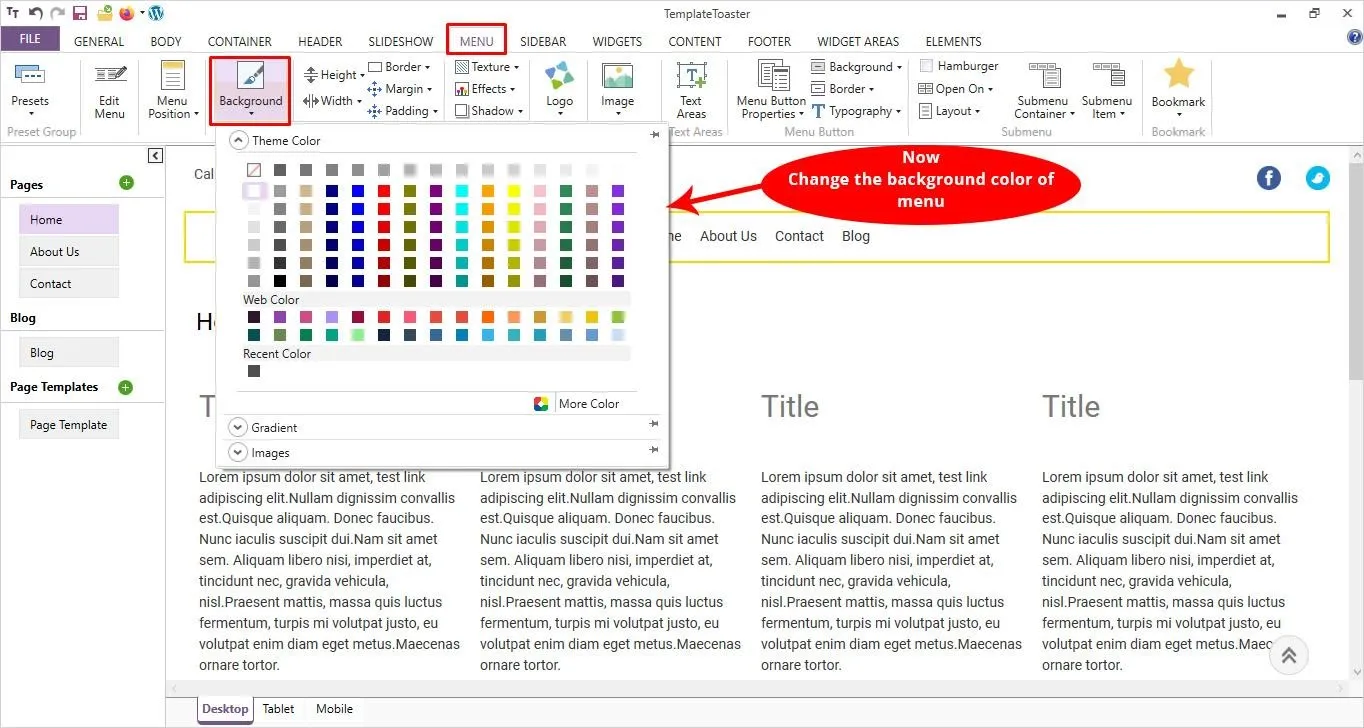The image size is (1364, 728).
Task: Open Menu Button Properties
Action: click(x=769, y=88)
